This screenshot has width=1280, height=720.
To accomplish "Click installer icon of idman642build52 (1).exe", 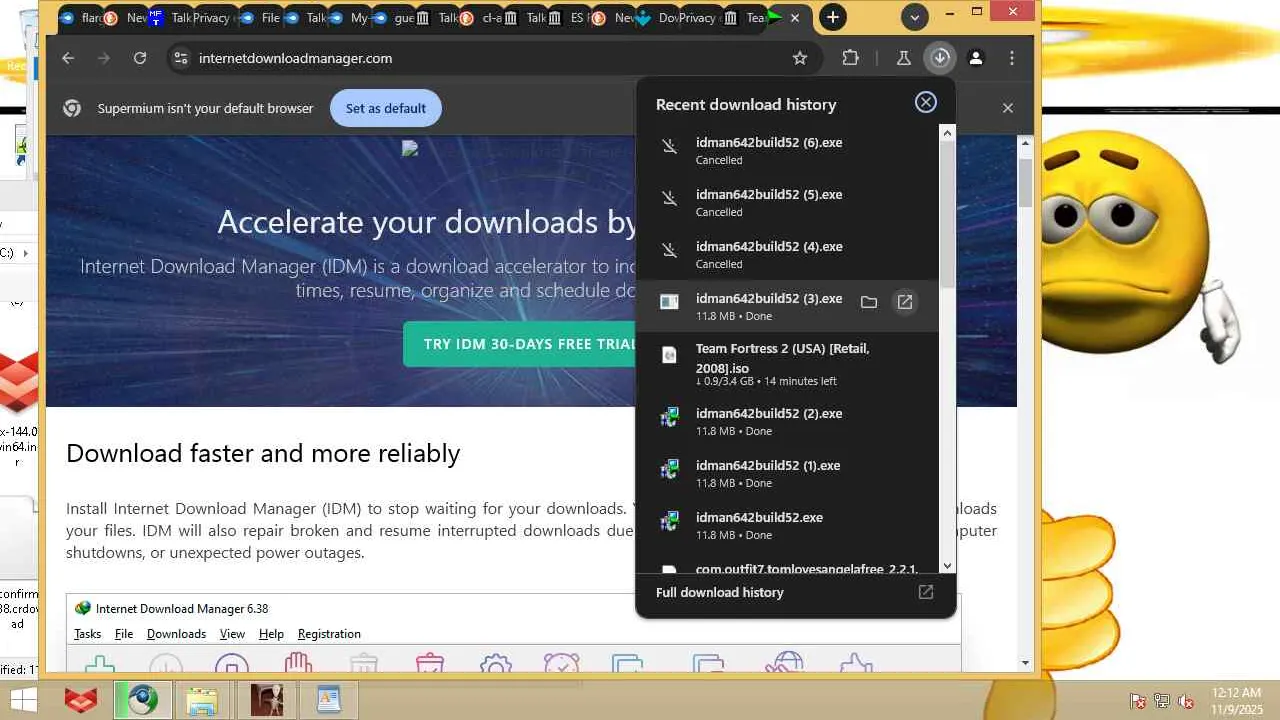I will click(670, 469).
